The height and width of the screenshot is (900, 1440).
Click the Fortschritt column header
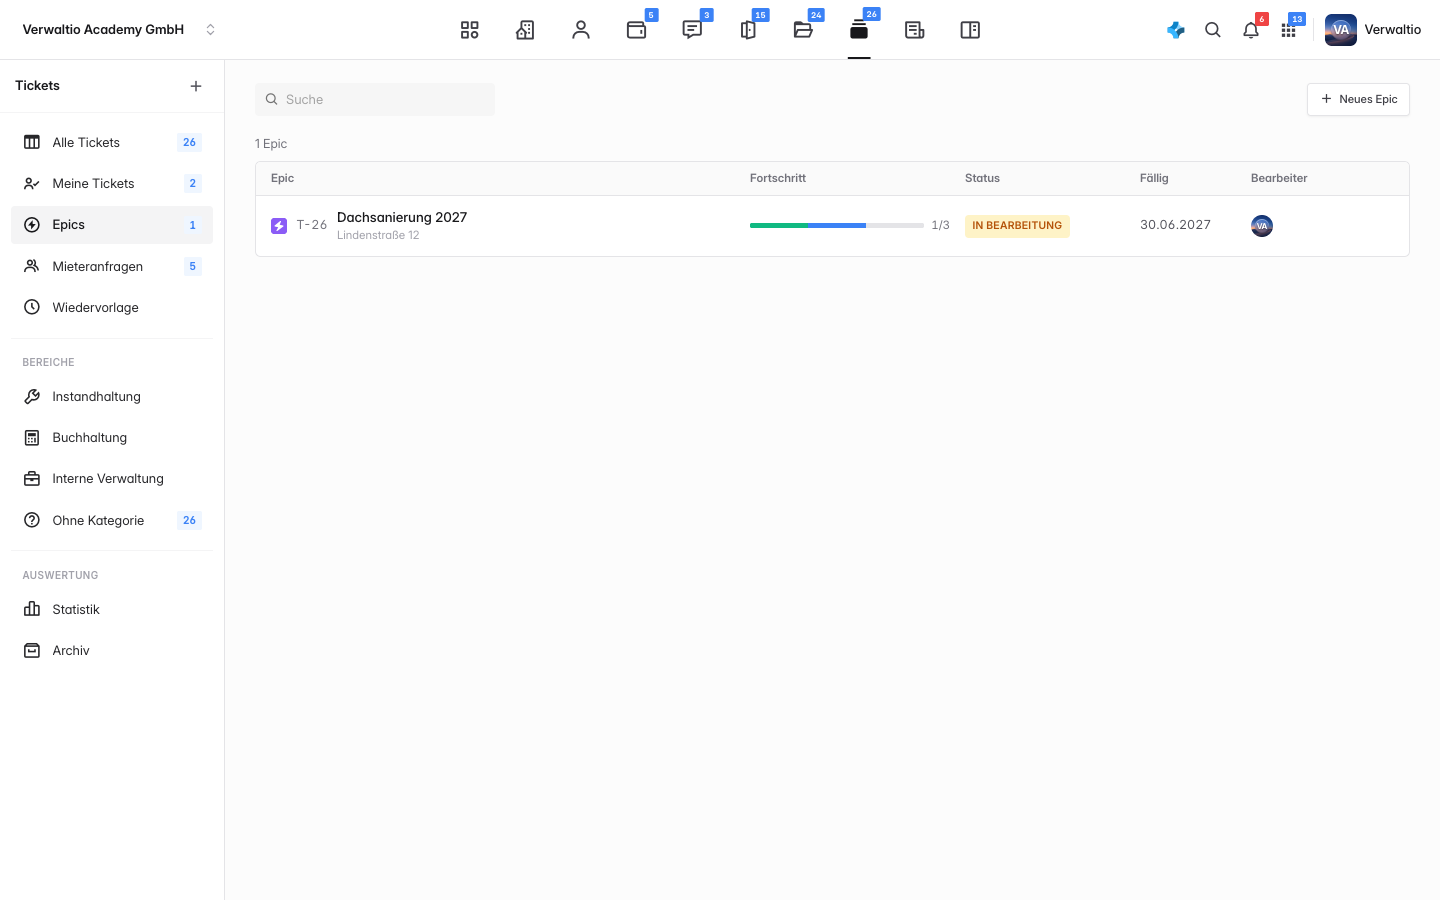click(778, 178)
